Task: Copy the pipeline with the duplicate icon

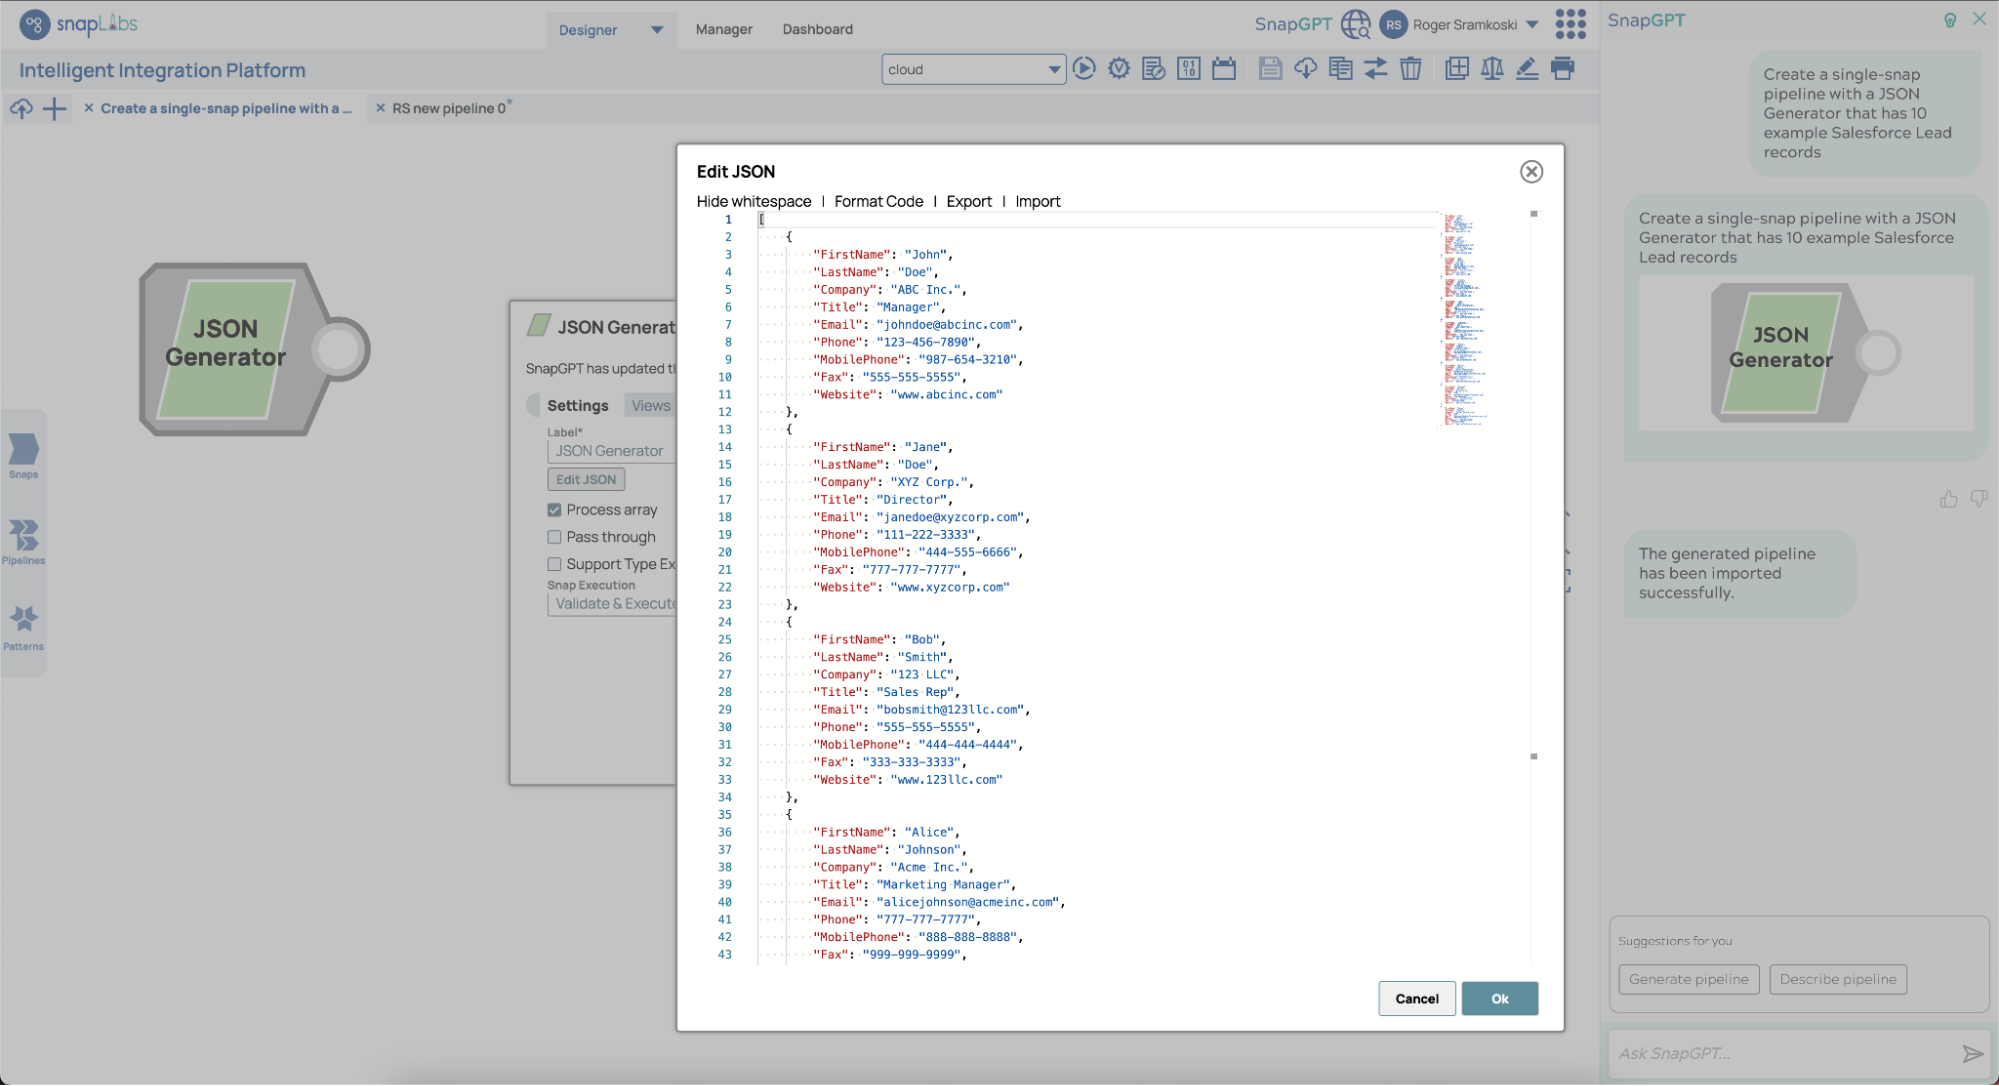Action: point(1340,68)
